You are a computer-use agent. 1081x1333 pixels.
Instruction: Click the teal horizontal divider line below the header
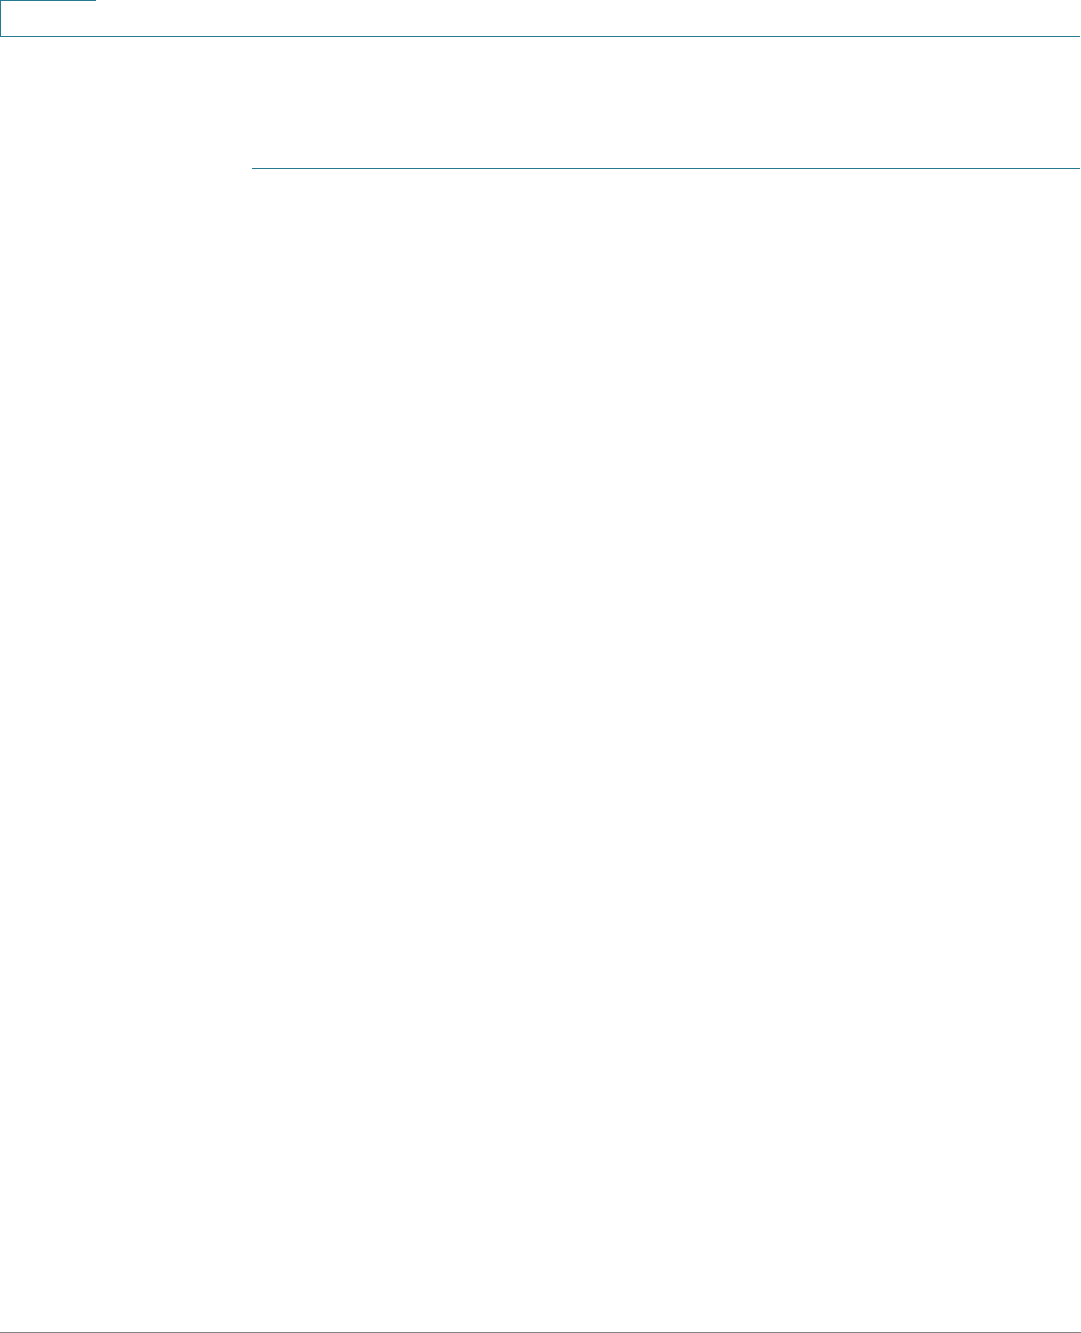pos(666,169)
